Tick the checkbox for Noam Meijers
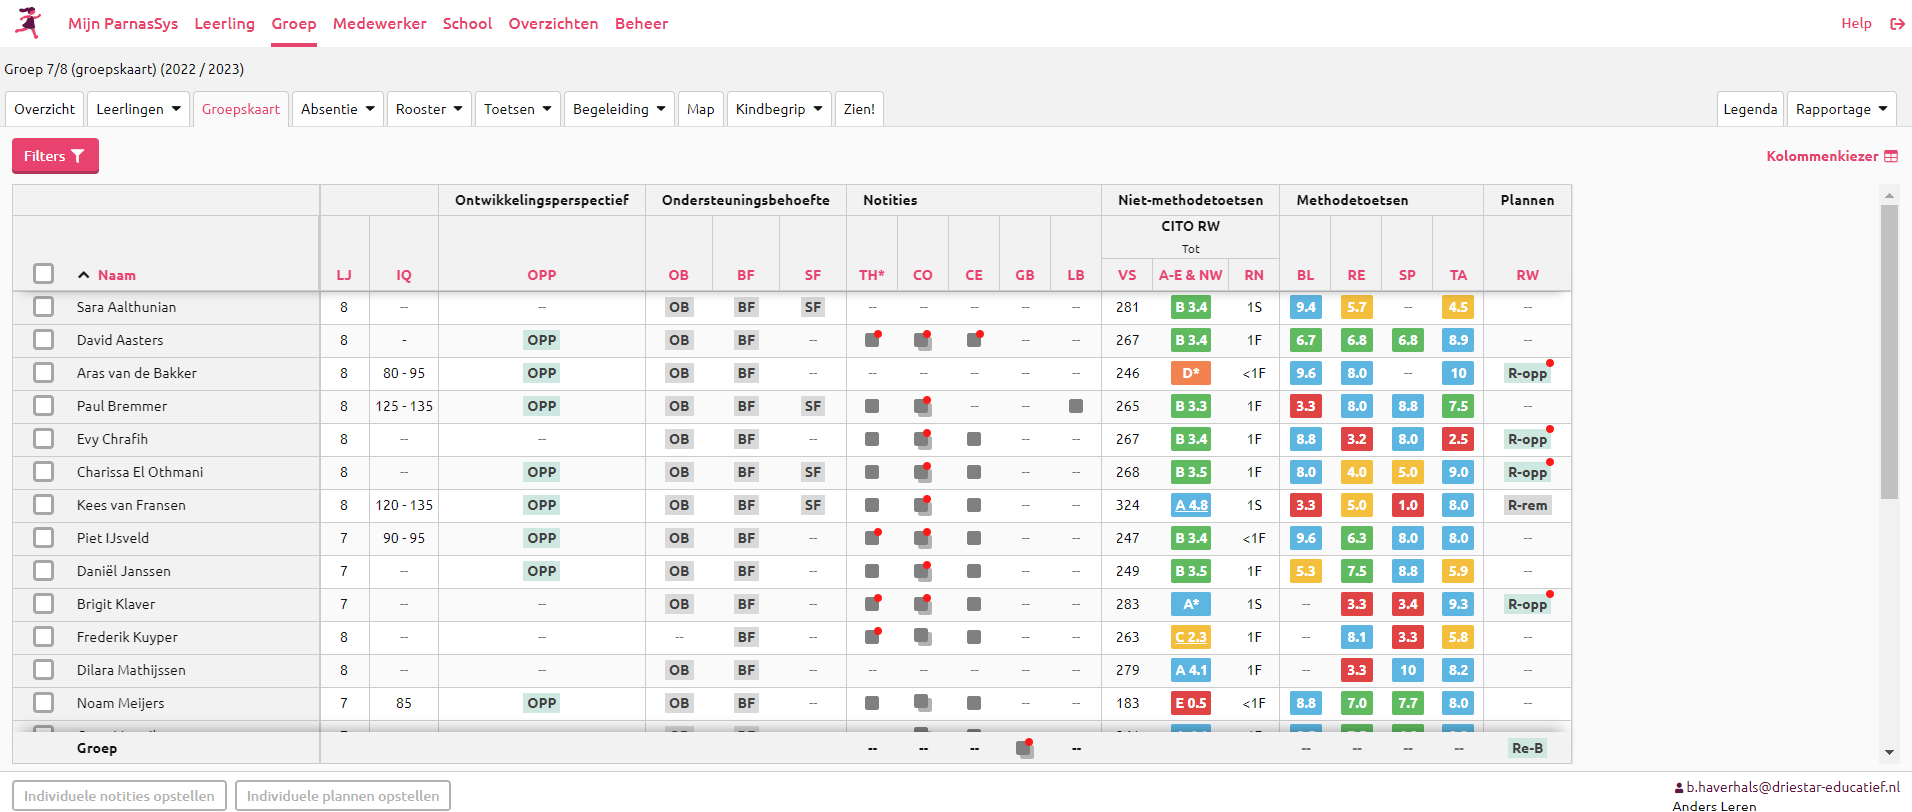Image resolution: width=1912 pixels, height=812 pixels. click(x=43, y=702)
